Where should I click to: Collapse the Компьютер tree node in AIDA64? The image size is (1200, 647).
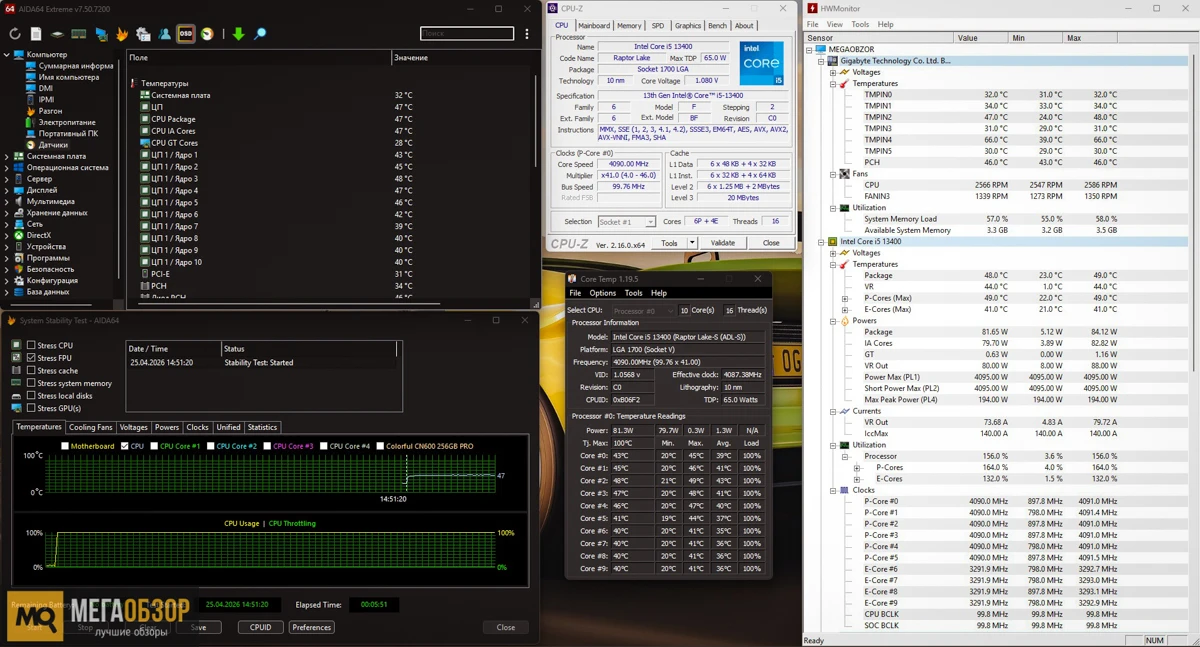click(x=7, y=55)
